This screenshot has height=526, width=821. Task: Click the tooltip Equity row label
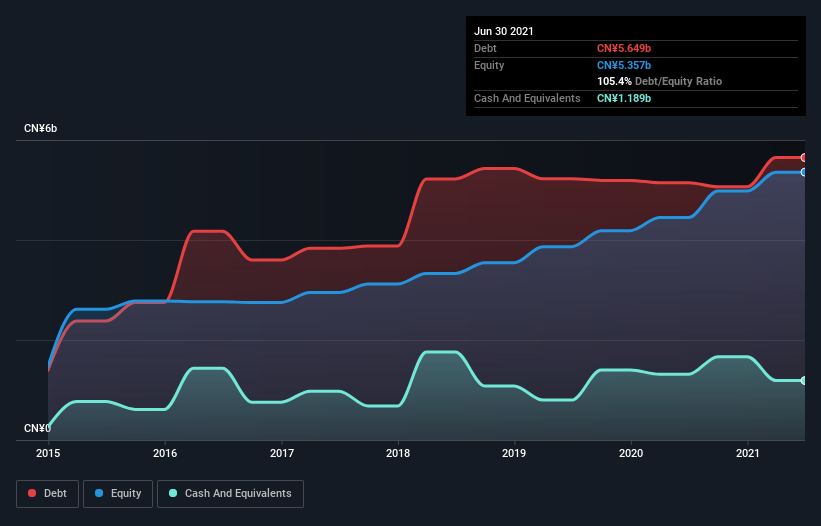tap(489, 65)
